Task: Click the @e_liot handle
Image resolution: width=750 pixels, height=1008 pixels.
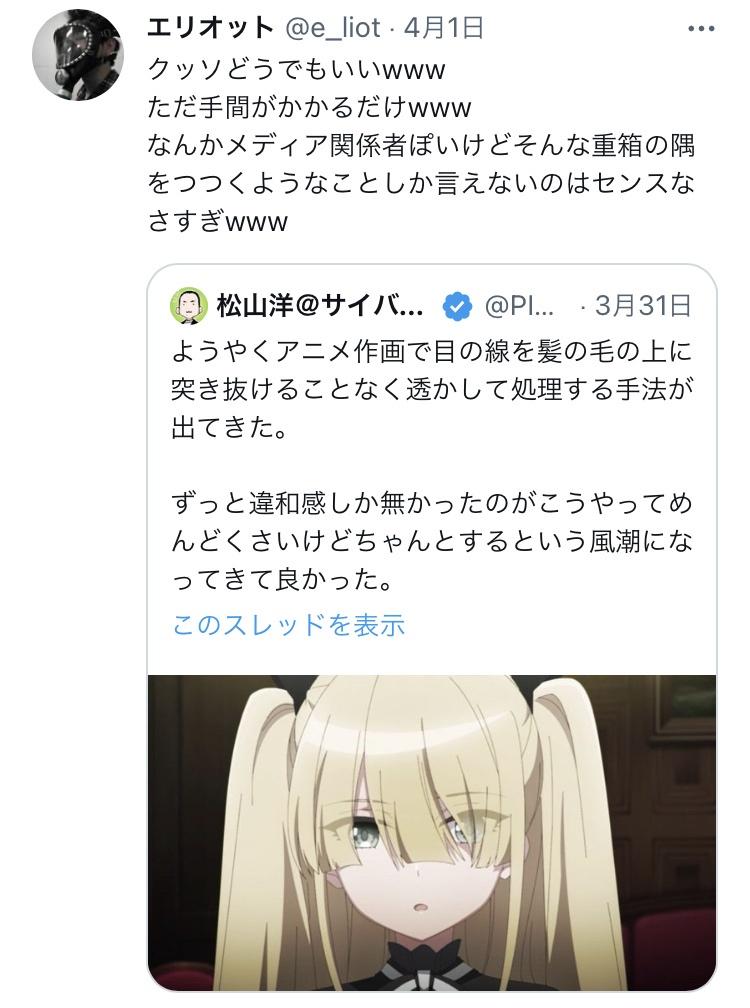Action: (333, 28)
